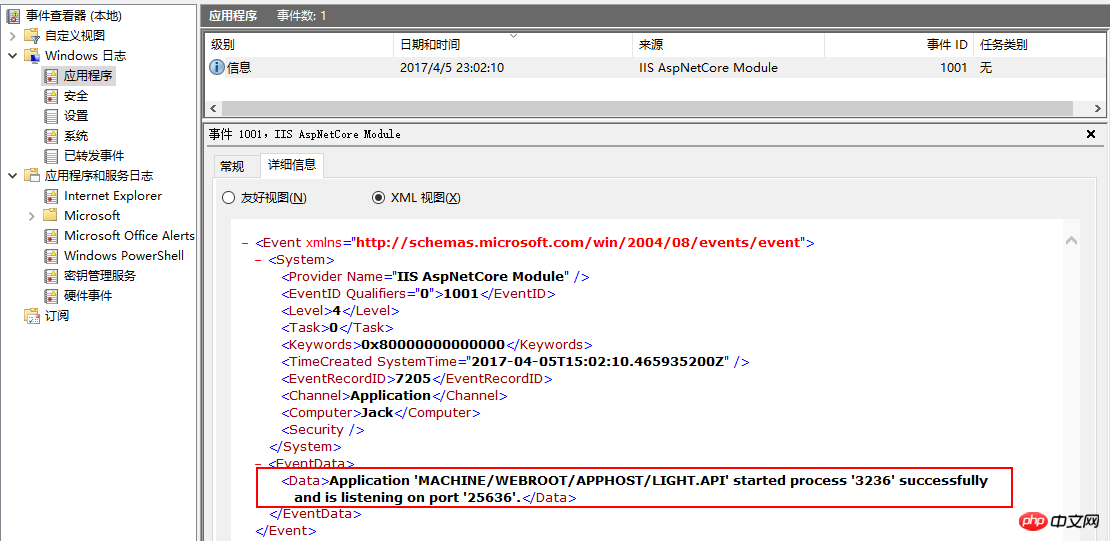This screenshot has height=541, width=1110.
Task: Click the XML view scroll-up arrow
Action: (x=1072, y=241)
